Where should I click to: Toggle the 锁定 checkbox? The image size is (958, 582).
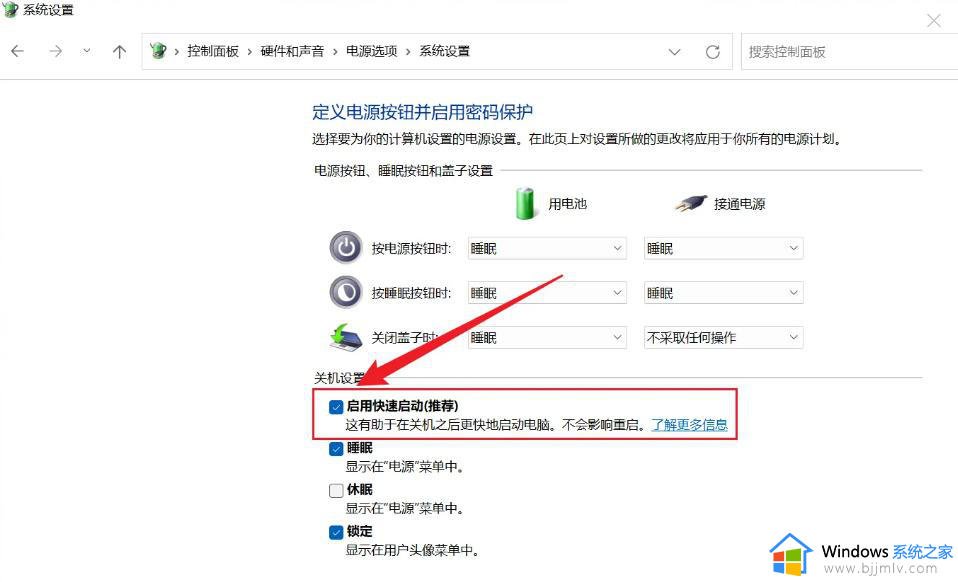(x=336, y=532)
